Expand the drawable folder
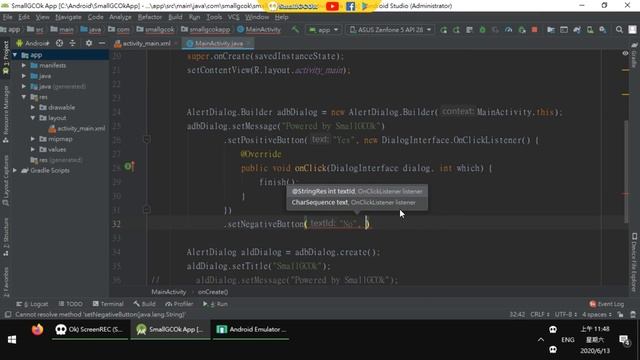The width and height of the screenshot is (640, 360). coord(33,107)
